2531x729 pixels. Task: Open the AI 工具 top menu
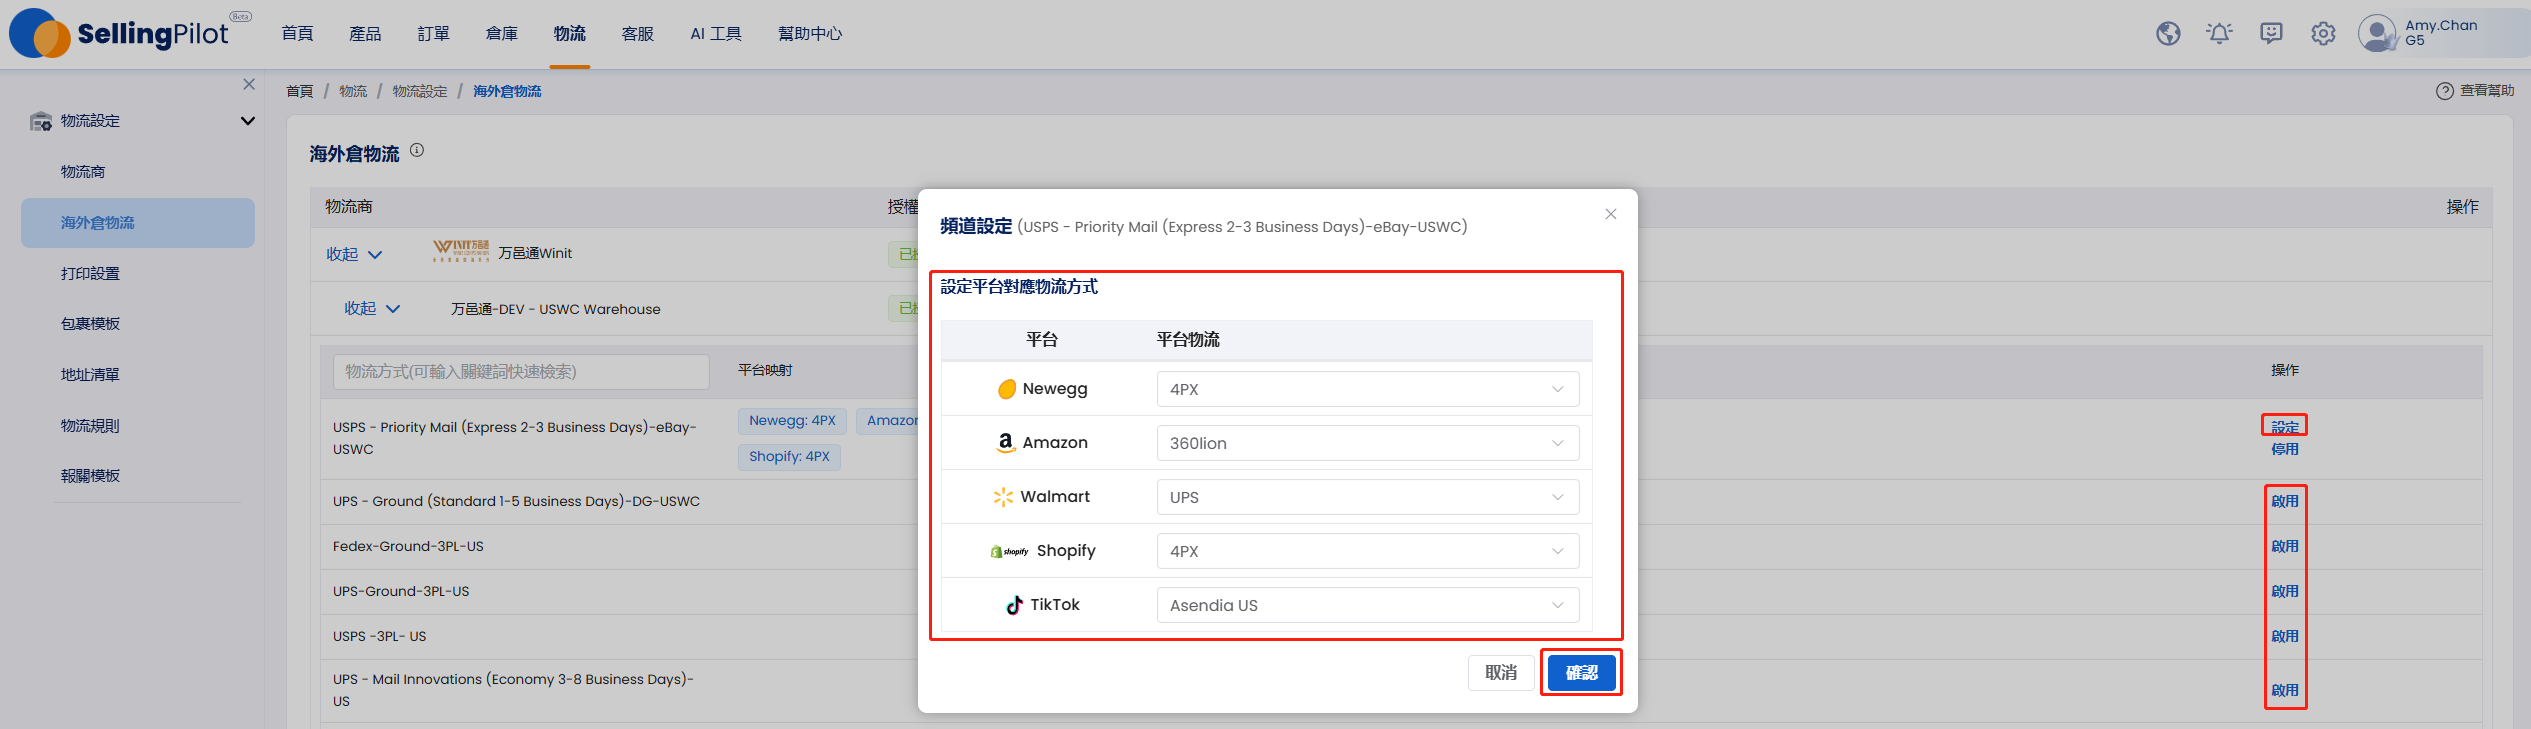coord(716,34)
